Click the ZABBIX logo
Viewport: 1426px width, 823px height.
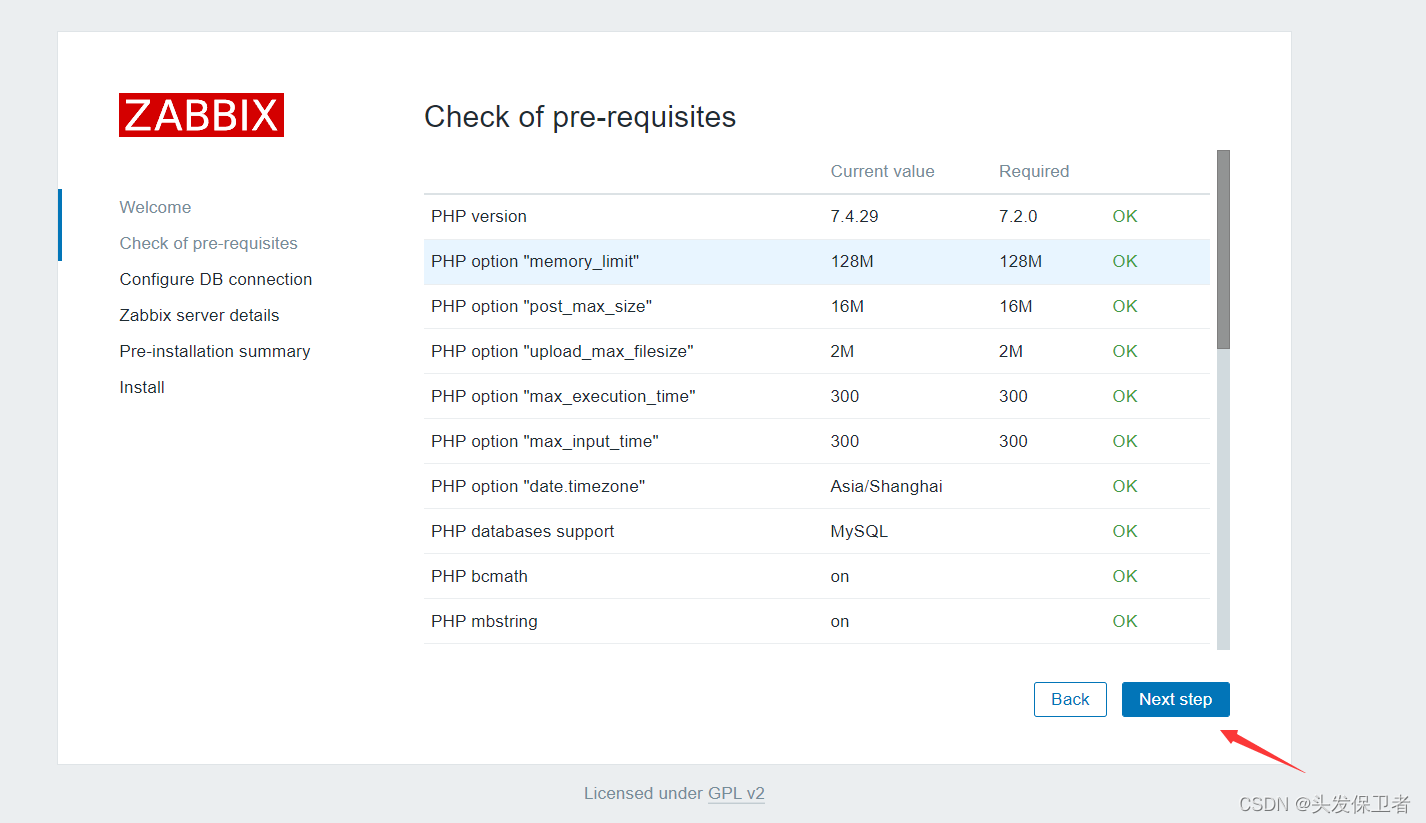(201, 115)
